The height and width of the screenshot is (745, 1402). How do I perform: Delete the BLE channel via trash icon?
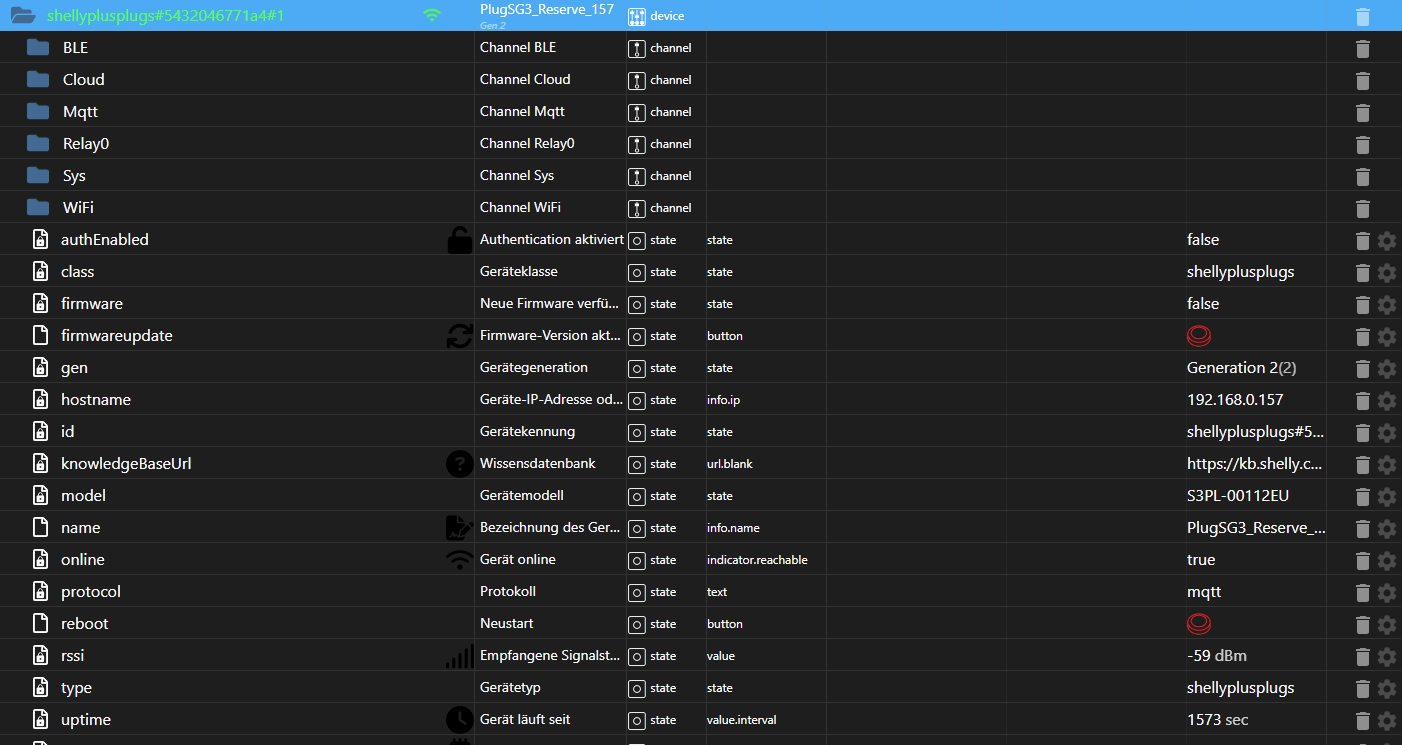pos(1362,48)
